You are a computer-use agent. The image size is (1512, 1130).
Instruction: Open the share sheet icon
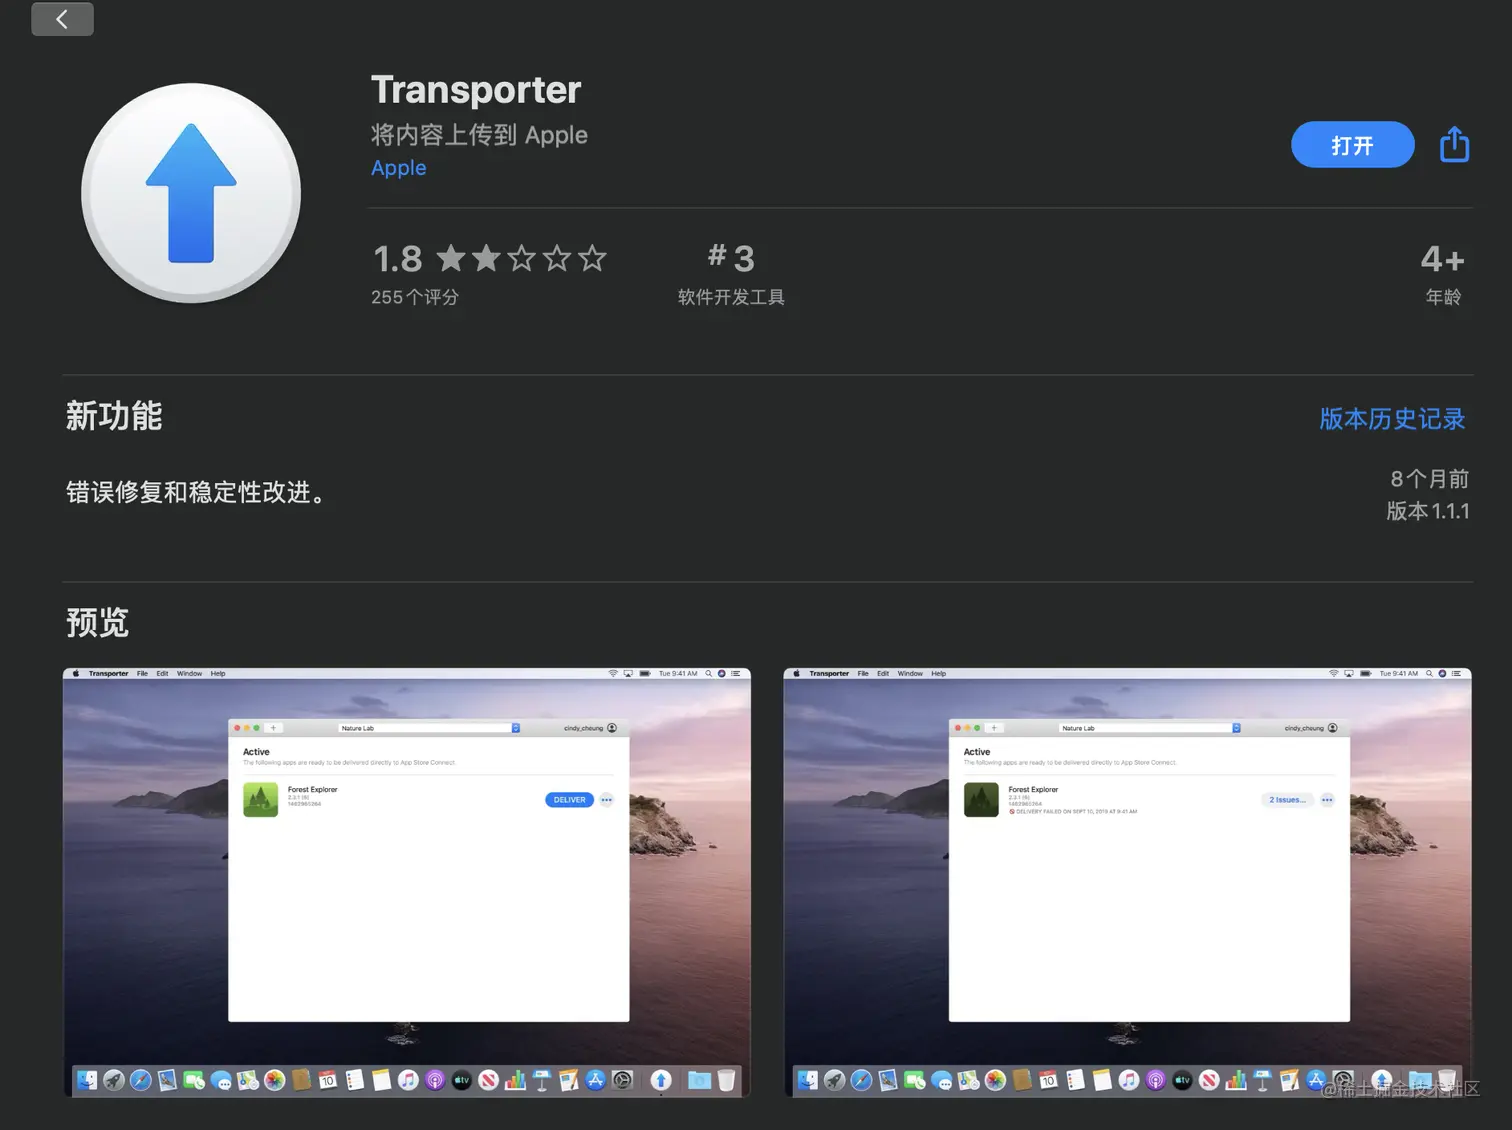(1454, 145)
